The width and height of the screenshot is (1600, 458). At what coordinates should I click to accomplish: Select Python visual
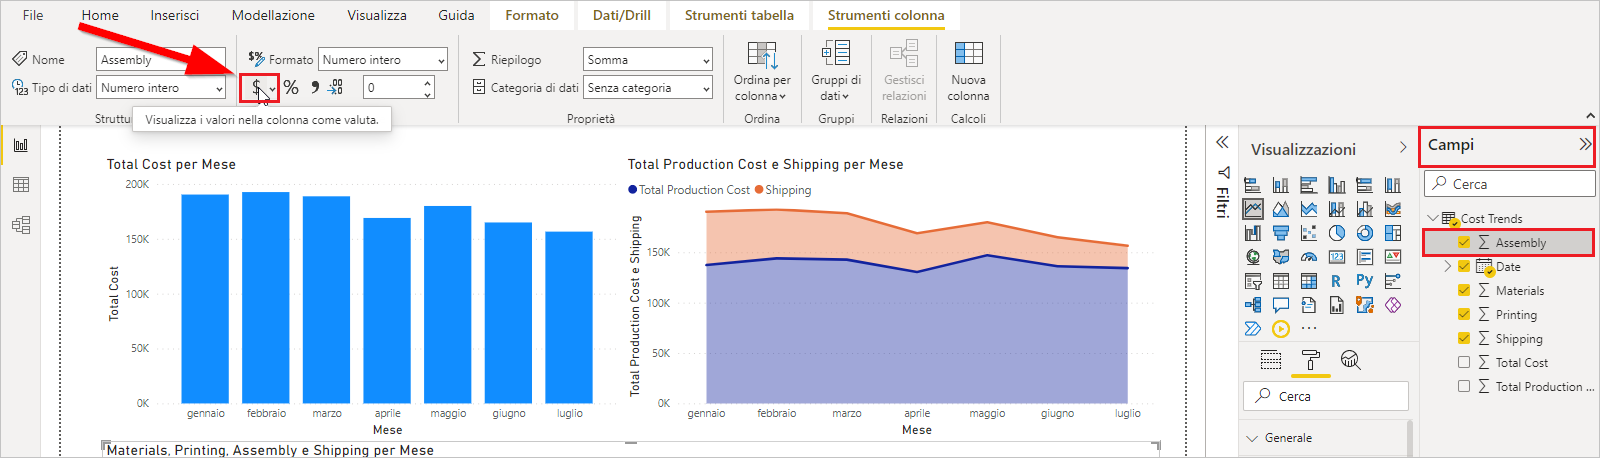[x=1364, y=281]
